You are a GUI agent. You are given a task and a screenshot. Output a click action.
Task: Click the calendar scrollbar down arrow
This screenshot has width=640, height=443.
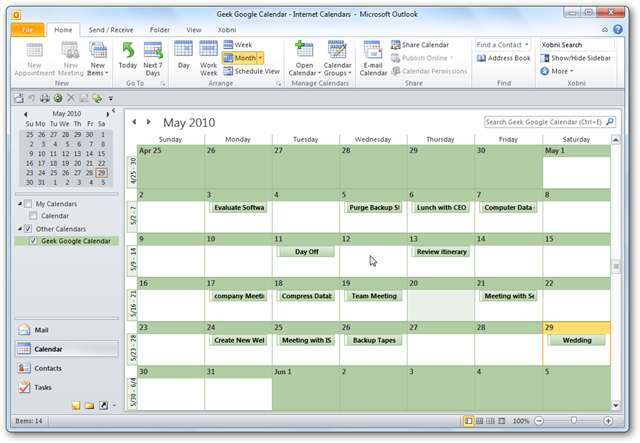(615, 405)
